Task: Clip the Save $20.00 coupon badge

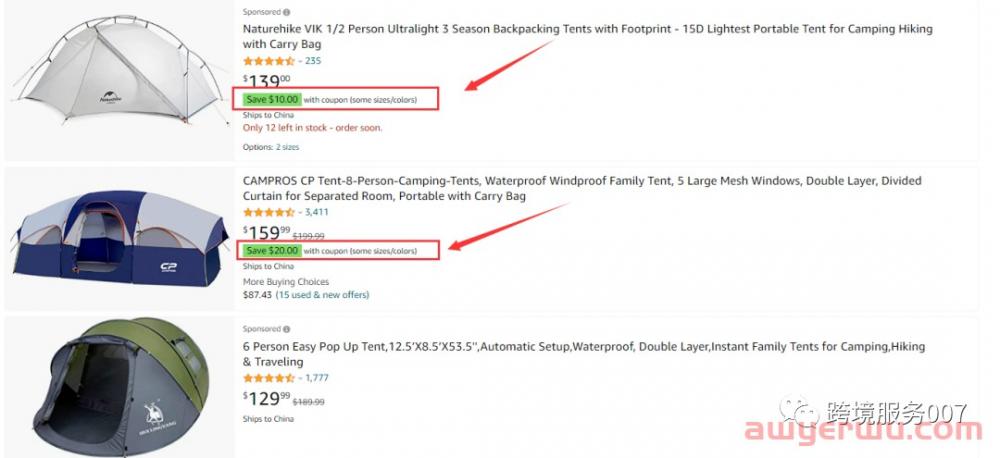Action: pyautogui.click(x=272, y=251)
